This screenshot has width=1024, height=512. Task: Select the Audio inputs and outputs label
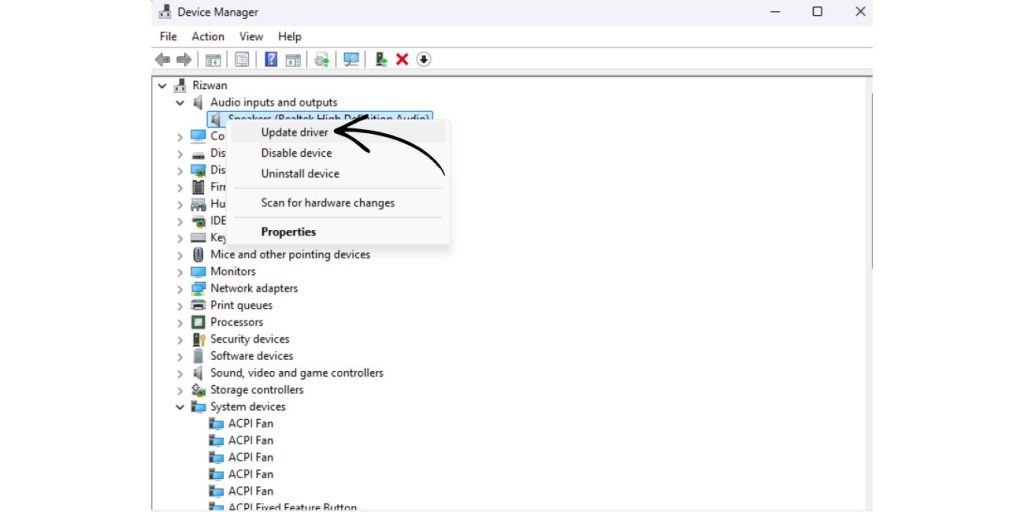tap(274, 102)
